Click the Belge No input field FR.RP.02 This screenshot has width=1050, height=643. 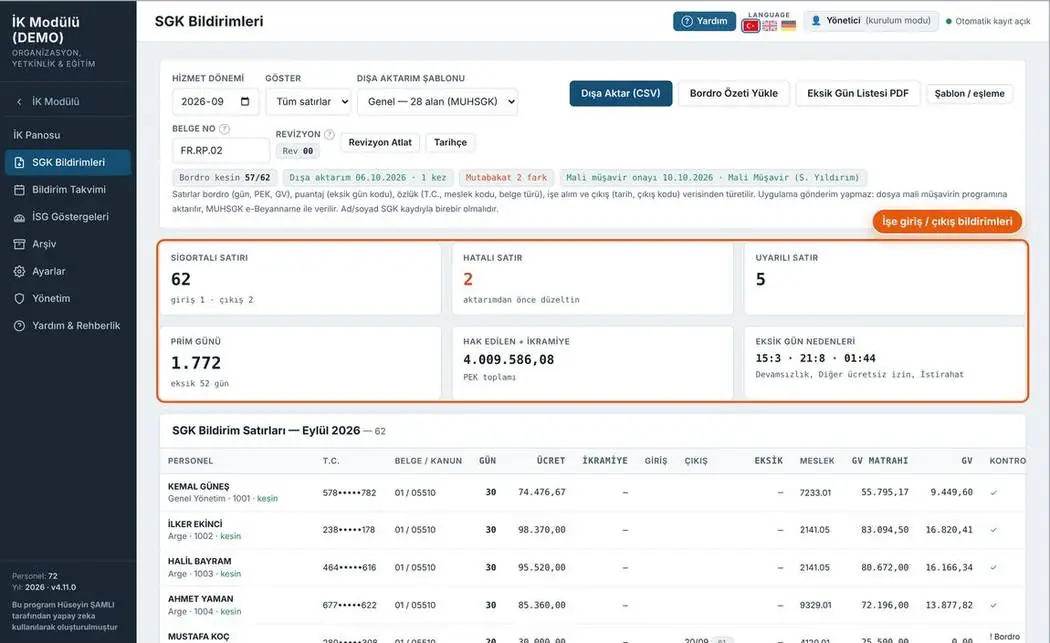(x=220, y=150)
